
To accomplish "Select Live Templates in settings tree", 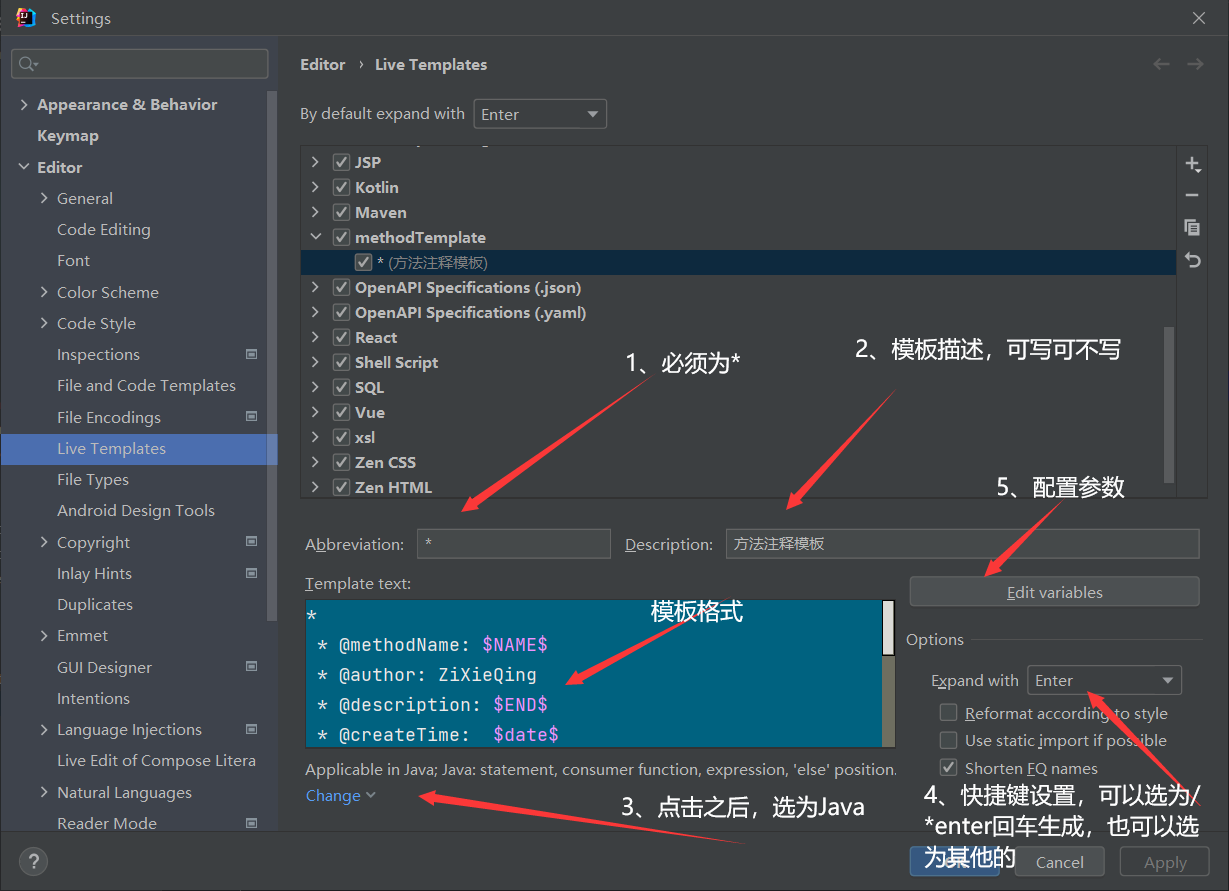I will (x=139, y=448).
